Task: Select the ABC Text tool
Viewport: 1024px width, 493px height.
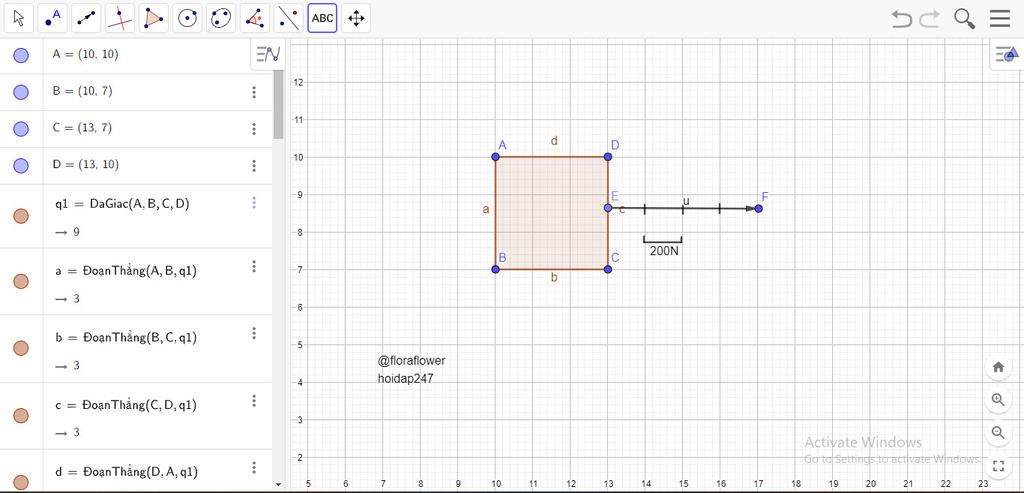Action: (x=323, y=18)
